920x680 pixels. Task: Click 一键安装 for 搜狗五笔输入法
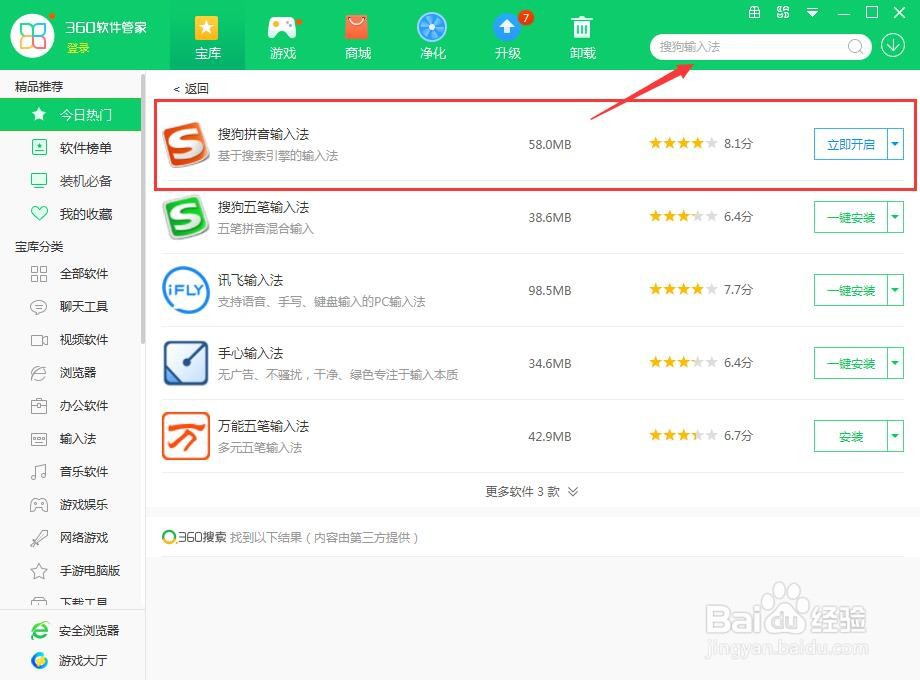click(851, 217)
